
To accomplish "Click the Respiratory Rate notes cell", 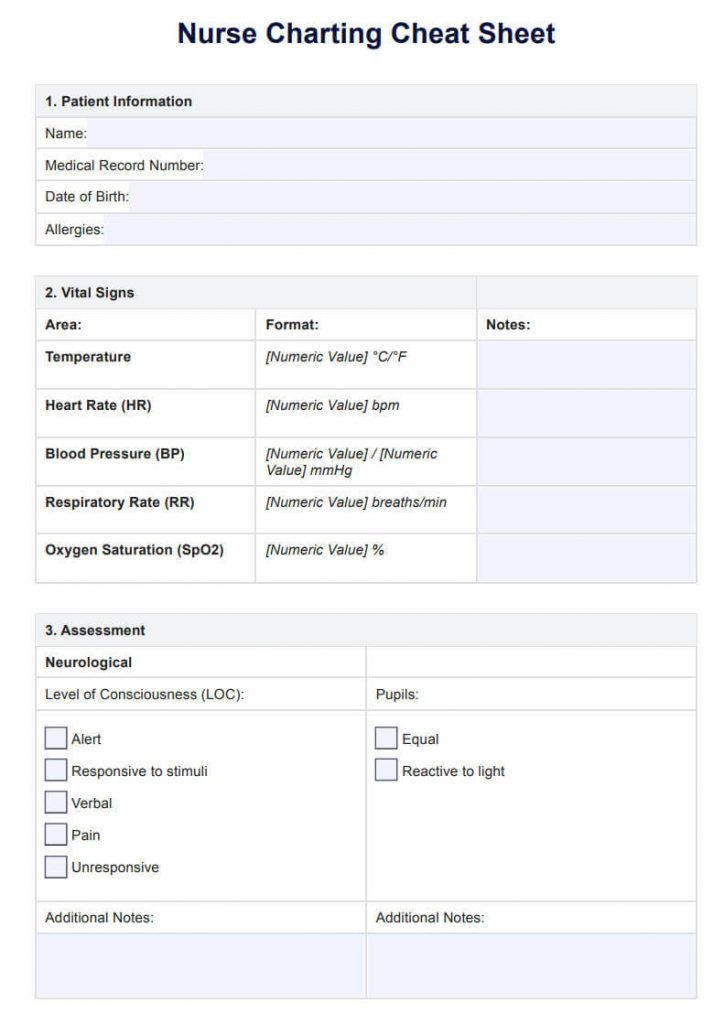I will pos(586,510).
